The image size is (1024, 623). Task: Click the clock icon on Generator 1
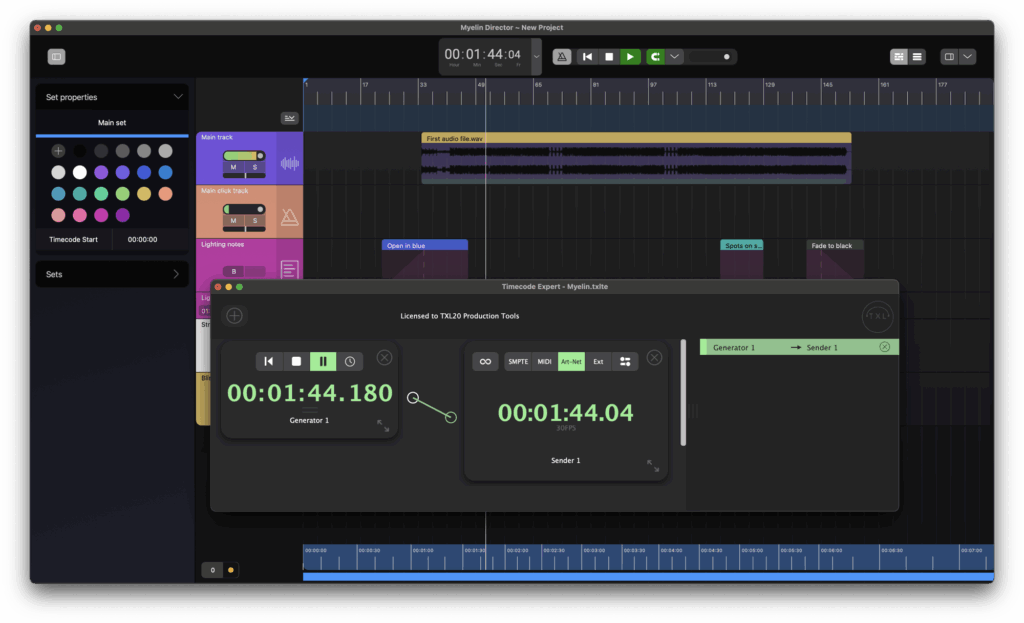(350, 361)
